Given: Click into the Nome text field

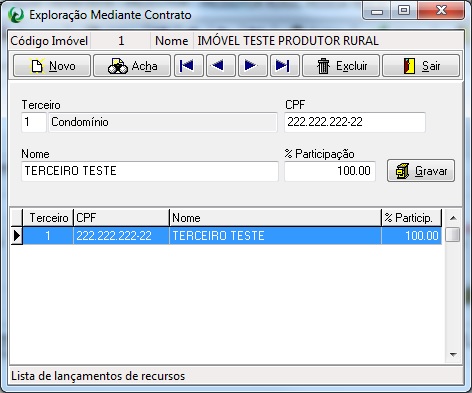Looking at the screenshot, I should (x=150, y=171).
